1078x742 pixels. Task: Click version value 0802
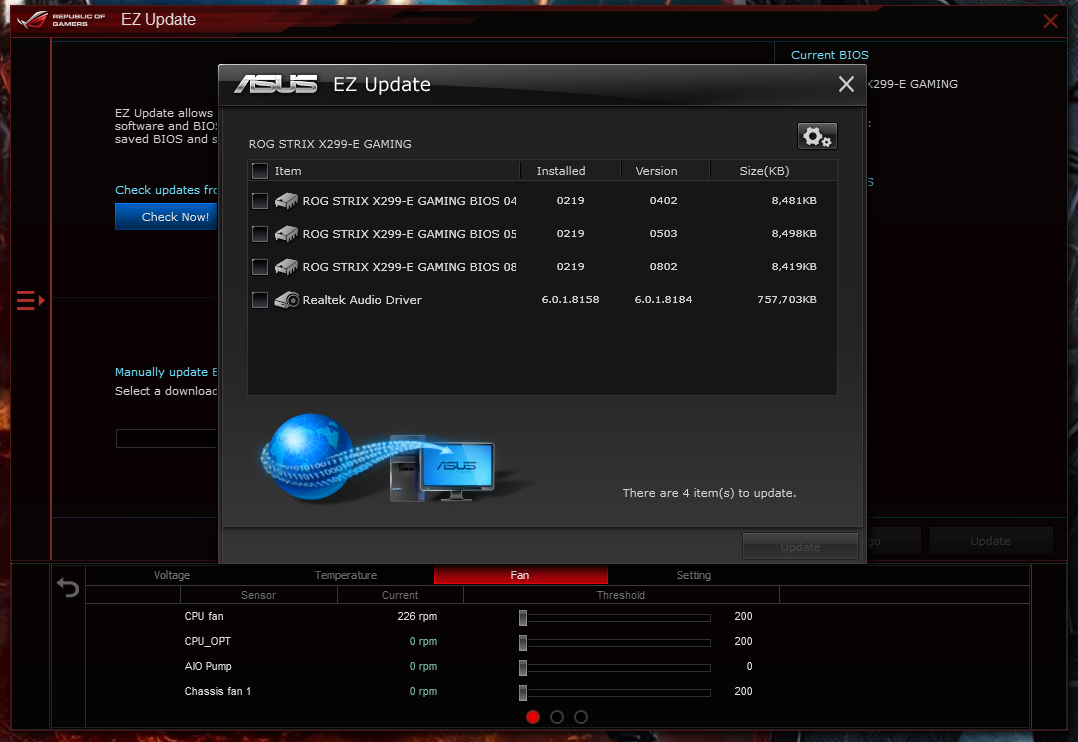click(x=663, y=266)
